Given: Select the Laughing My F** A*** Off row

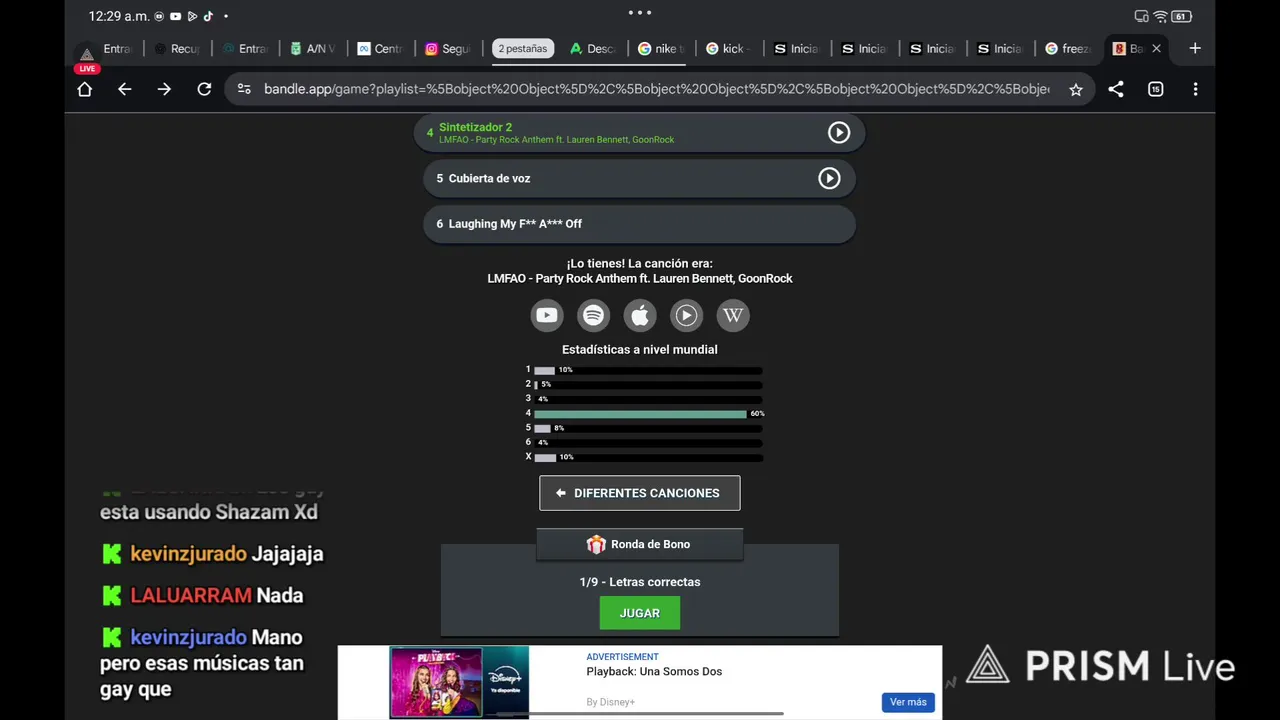Looking at the screenshot, I should [639, 224].
